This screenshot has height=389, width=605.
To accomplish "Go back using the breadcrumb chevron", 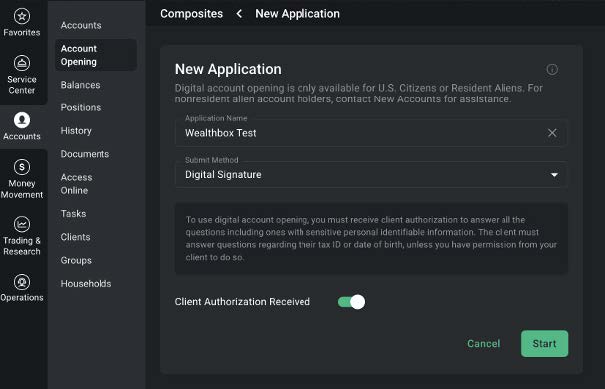I will coord(239,14).
